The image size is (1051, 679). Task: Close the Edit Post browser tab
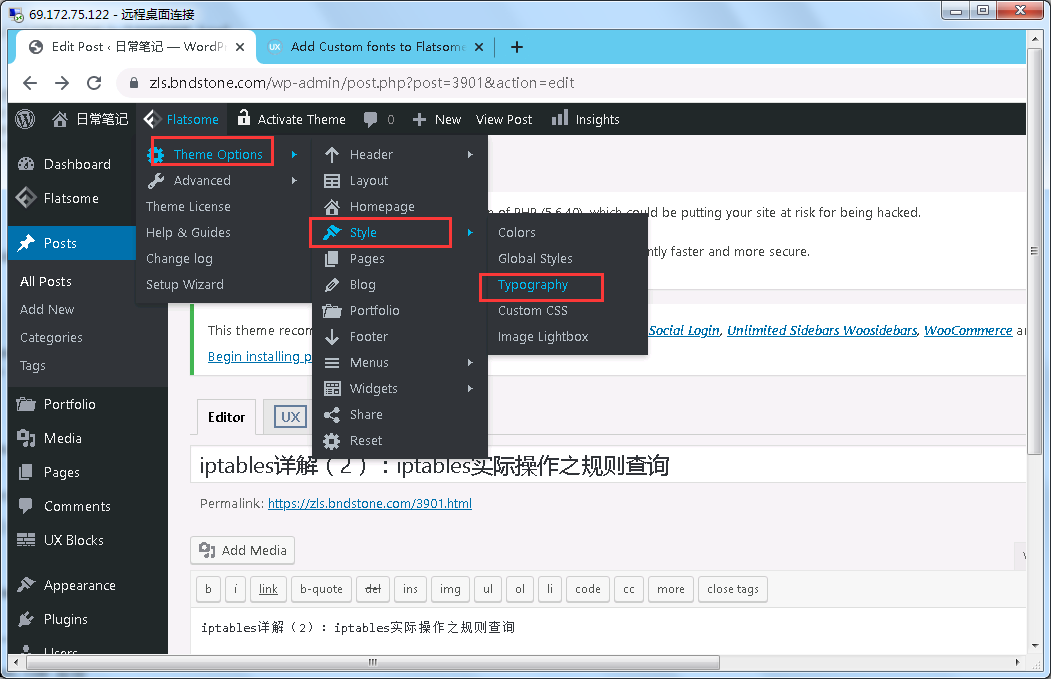click(x=240, y=47)
